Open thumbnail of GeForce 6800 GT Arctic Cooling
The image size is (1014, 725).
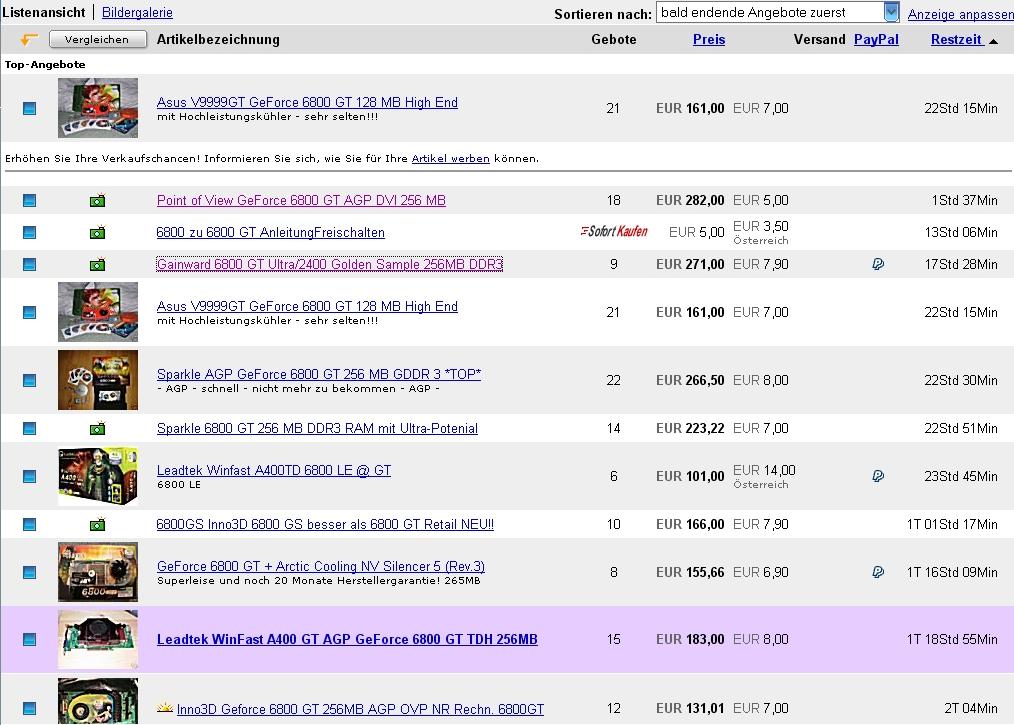[97, 572]
